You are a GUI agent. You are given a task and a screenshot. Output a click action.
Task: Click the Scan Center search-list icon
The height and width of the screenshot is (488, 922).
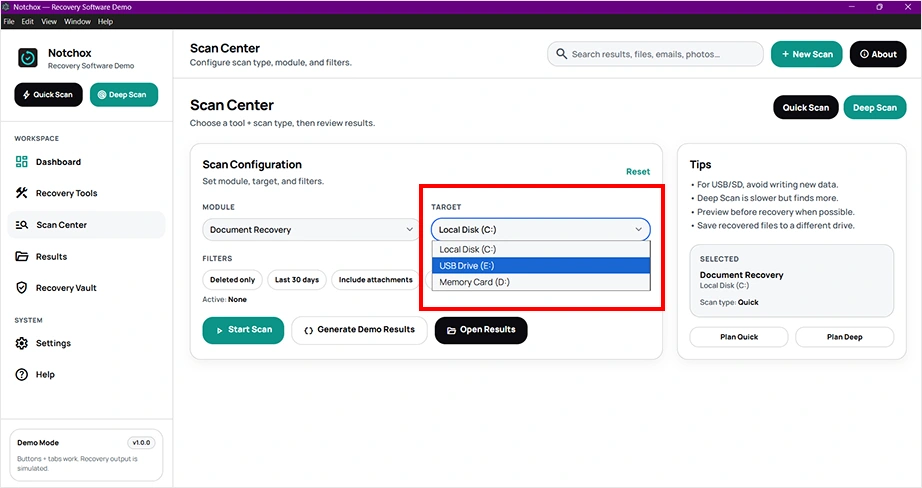[22, 225]
